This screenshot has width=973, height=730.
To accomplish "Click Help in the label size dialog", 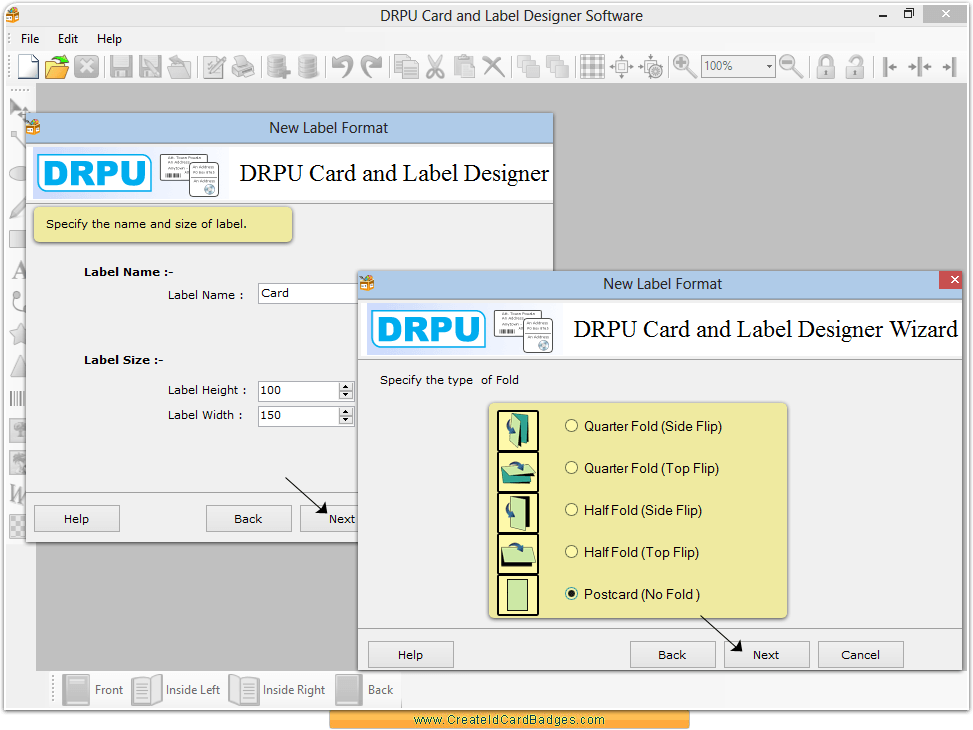I will coord(76,519).
